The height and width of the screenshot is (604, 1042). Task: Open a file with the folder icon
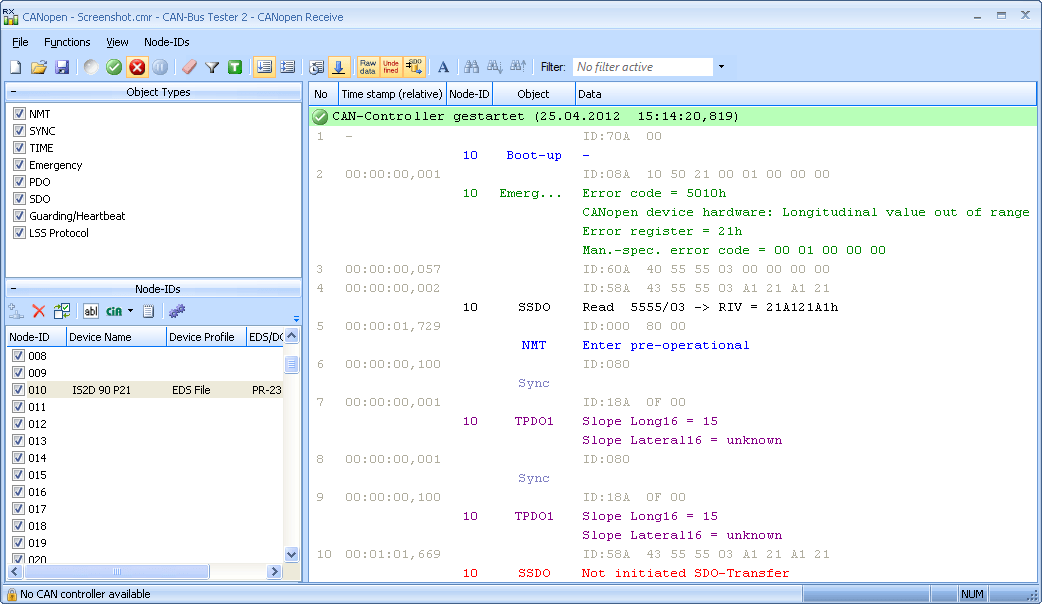(x=39, y=67)
